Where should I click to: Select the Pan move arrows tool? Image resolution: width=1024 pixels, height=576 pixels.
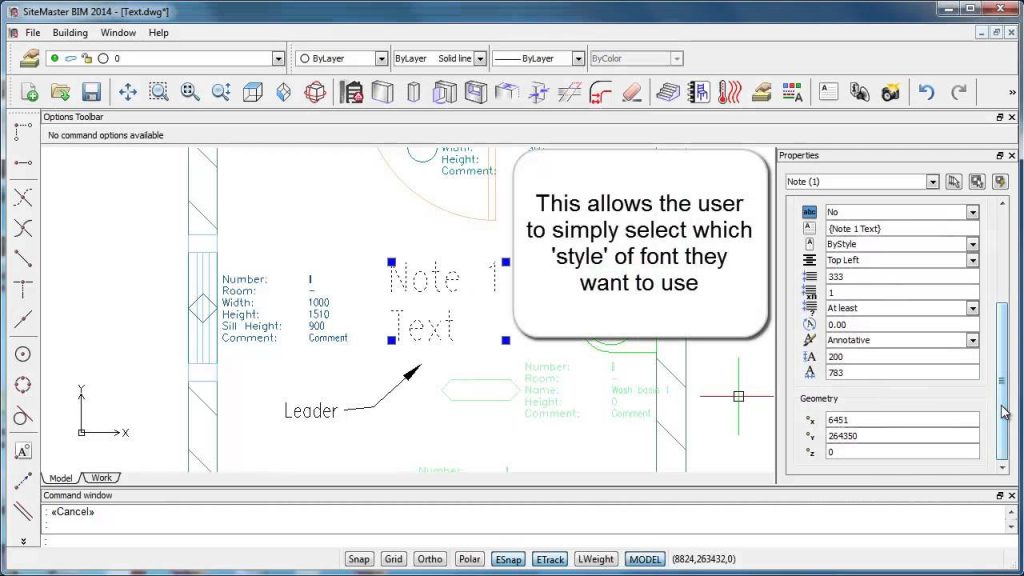point(127,92)
